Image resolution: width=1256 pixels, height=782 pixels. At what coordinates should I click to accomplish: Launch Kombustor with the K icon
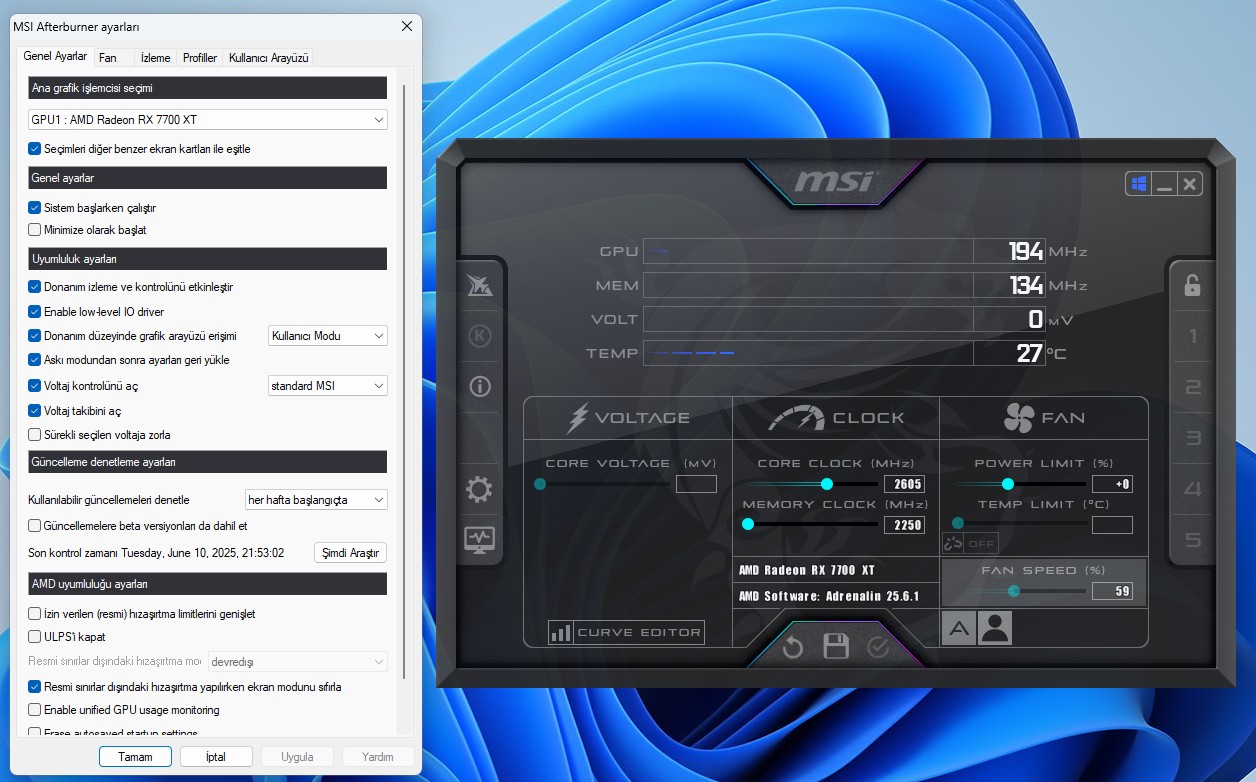(x=480, y=335)
